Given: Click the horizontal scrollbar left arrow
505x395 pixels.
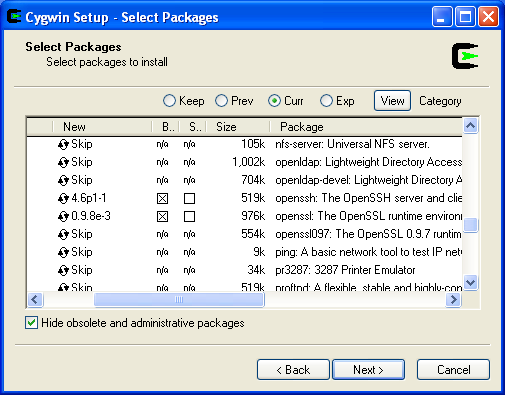Looking at the screenshot, I should point(35,300).
